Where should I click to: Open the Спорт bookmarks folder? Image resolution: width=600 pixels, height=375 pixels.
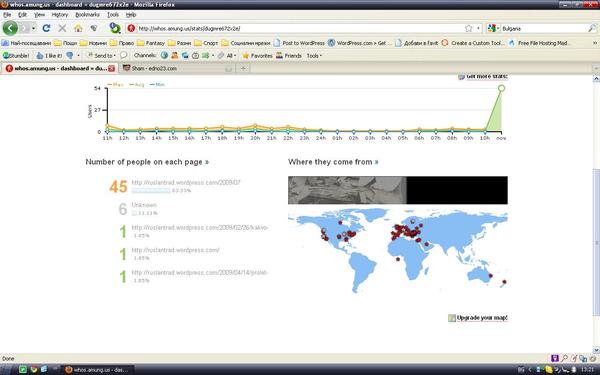[x=206, y=43]
